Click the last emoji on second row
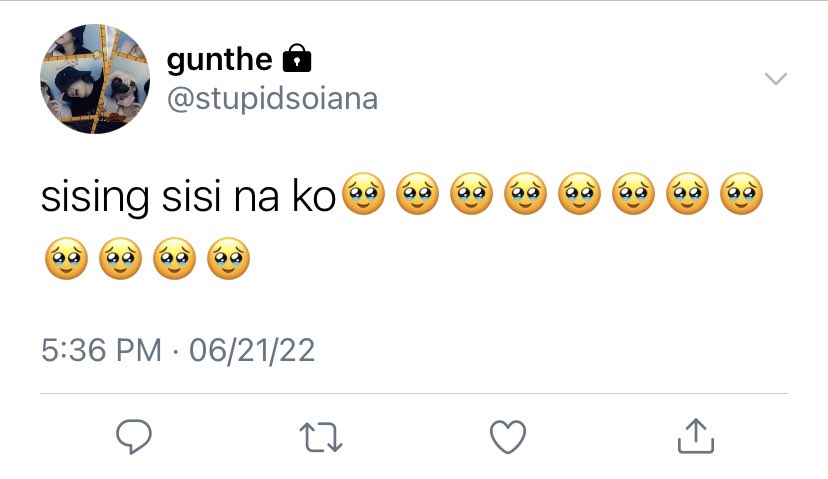The height and width of the screenshot is (479, 828). pyautogui.click(x=228, y=258)
